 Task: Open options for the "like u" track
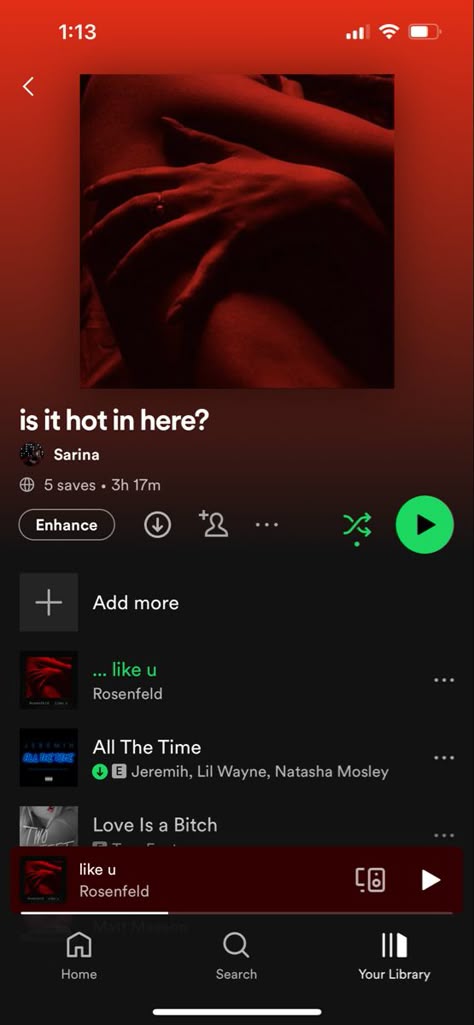444,681
